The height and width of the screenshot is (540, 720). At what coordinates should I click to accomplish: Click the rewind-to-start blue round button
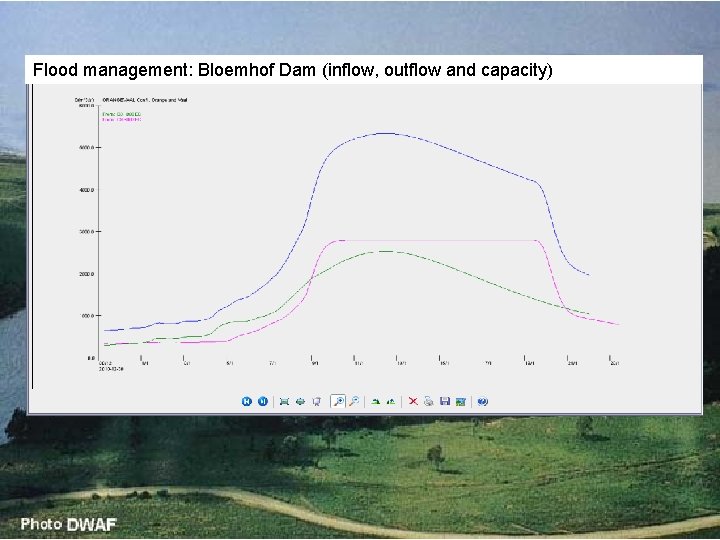coord(247,401)
